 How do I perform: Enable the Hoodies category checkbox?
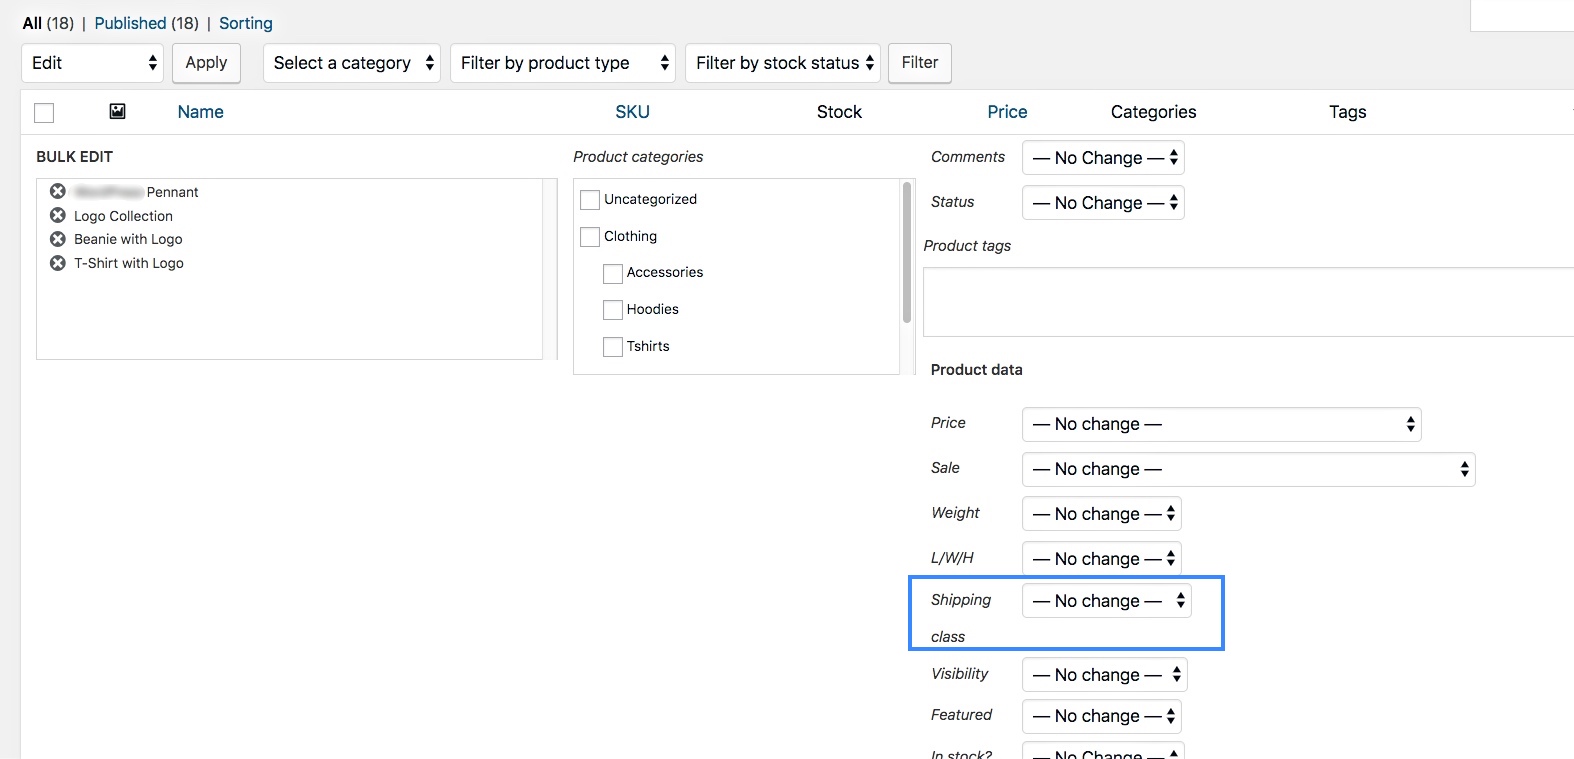(613, 310)
